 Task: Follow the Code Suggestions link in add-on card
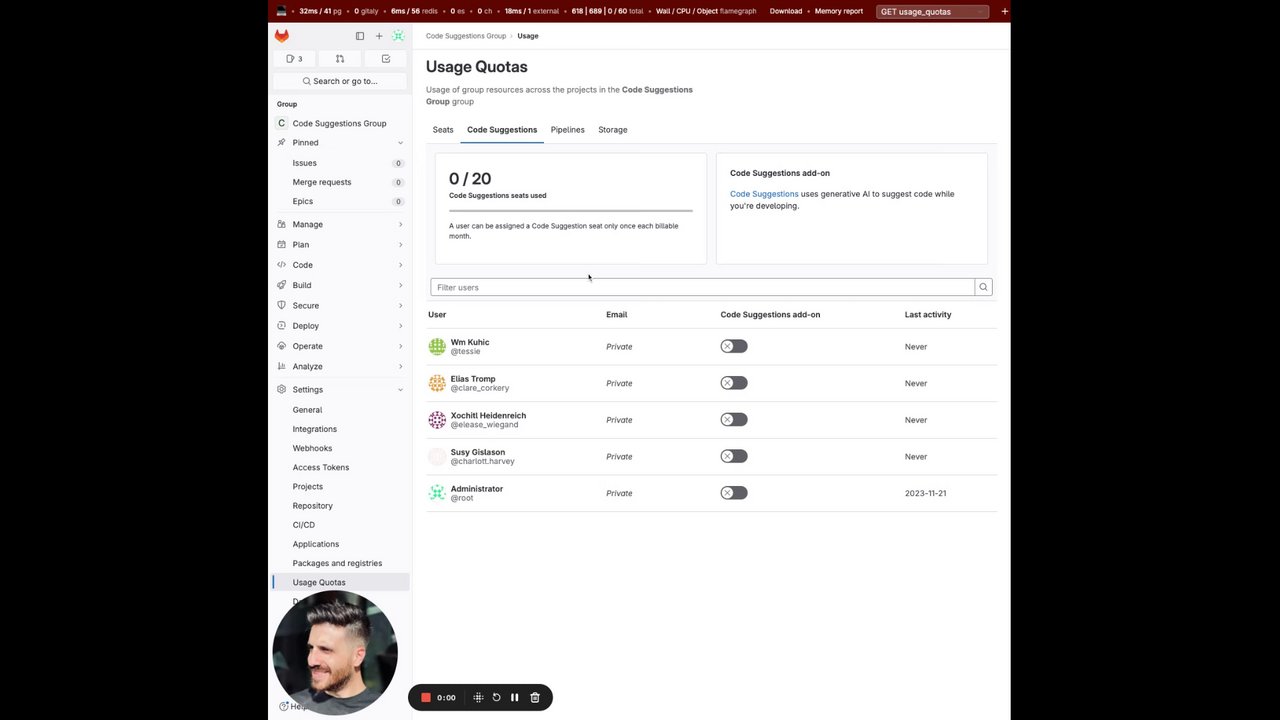(764, 194)
